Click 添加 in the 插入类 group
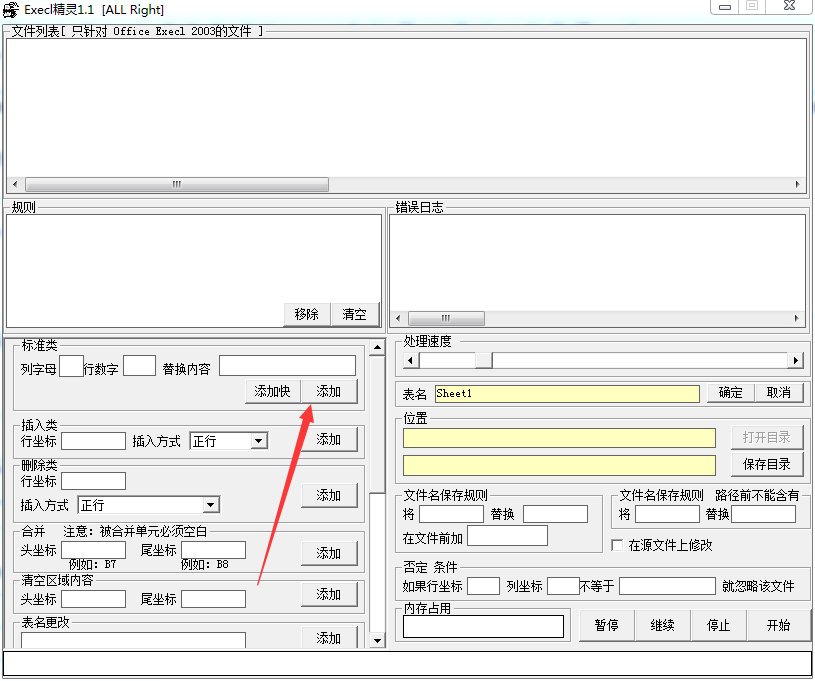This screenshot has width=815, height=681. (x=328, y=440)
